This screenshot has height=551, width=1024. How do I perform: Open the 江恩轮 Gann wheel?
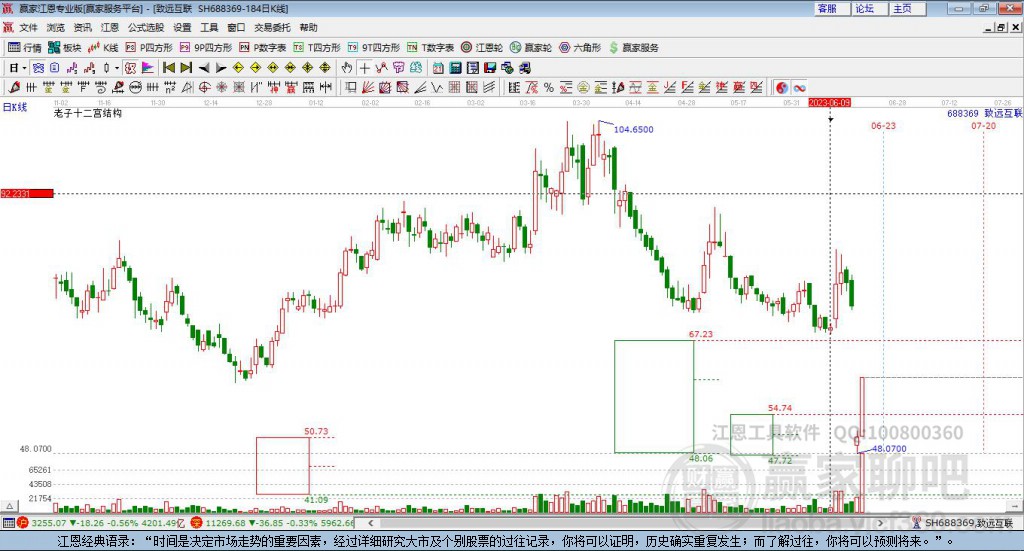pos(482,48)
